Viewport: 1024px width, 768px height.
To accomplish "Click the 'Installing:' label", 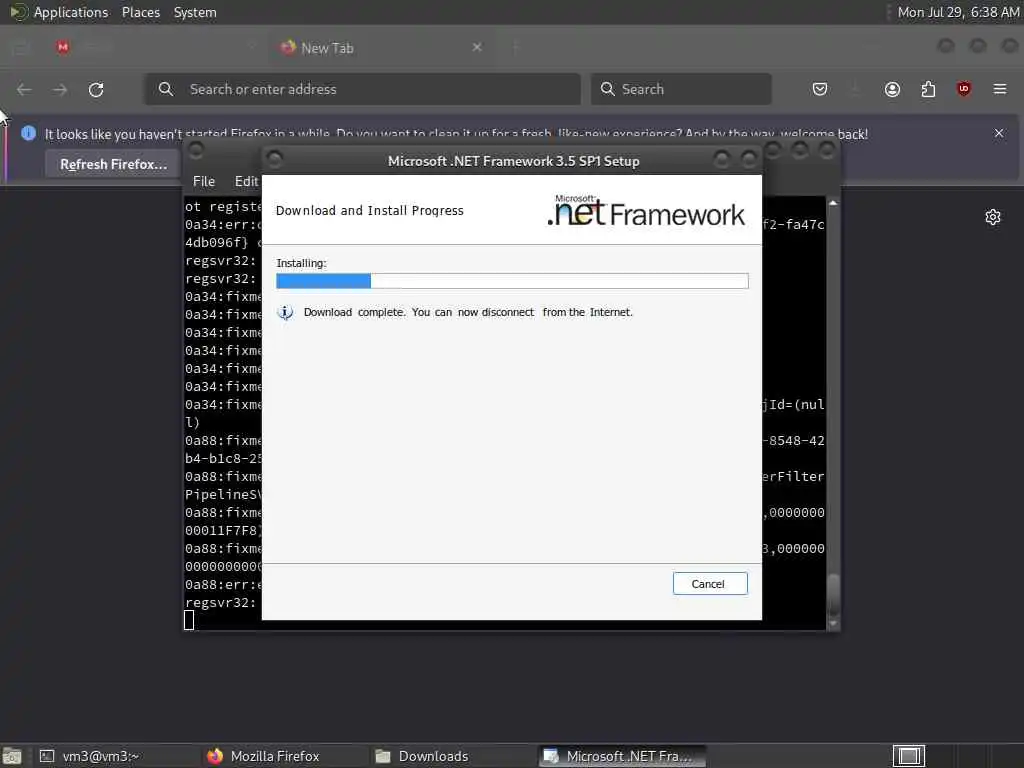I will [x=301, y=263].
